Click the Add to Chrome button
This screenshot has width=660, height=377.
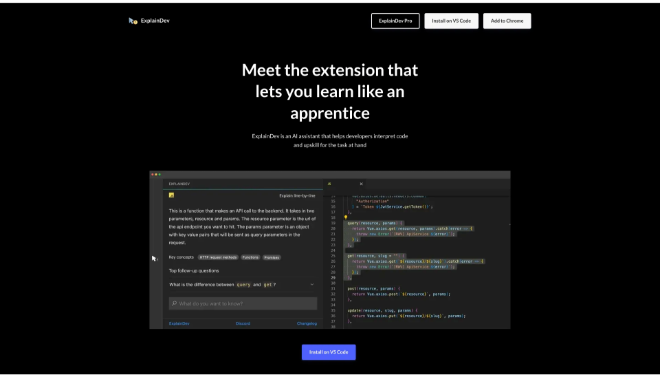pos(507,21)
